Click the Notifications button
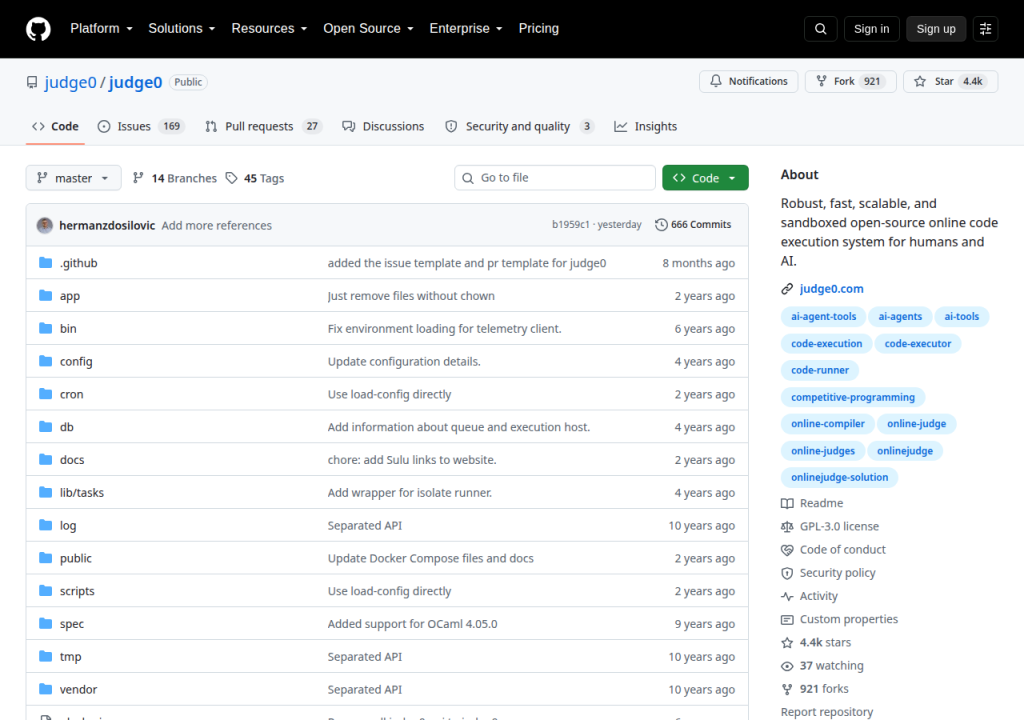The width and height of the screenshot is (1024, 720). 748,82
